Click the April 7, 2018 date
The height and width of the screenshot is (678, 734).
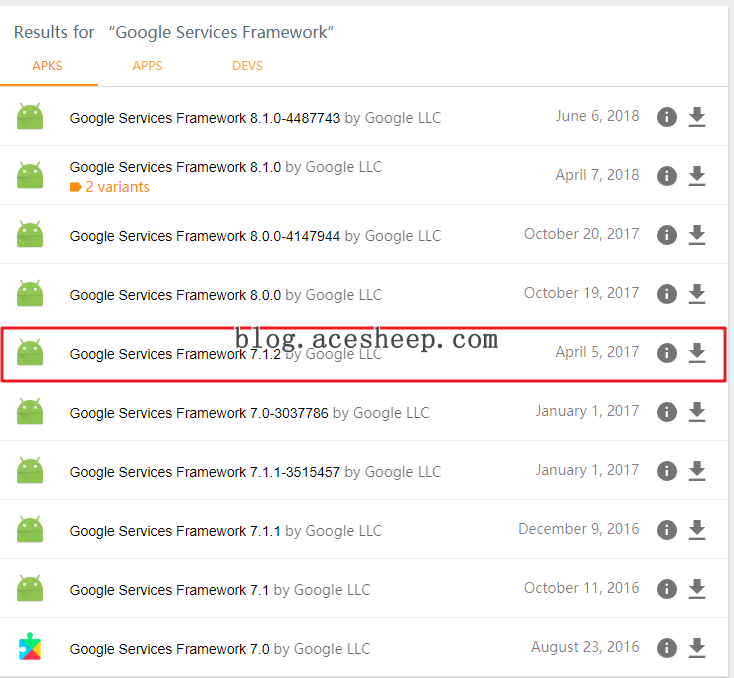point(597,175)
